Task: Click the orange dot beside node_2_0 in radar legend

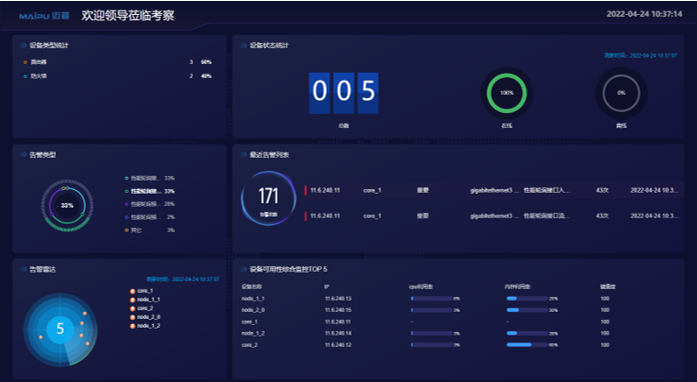Action: pos(132,318)
